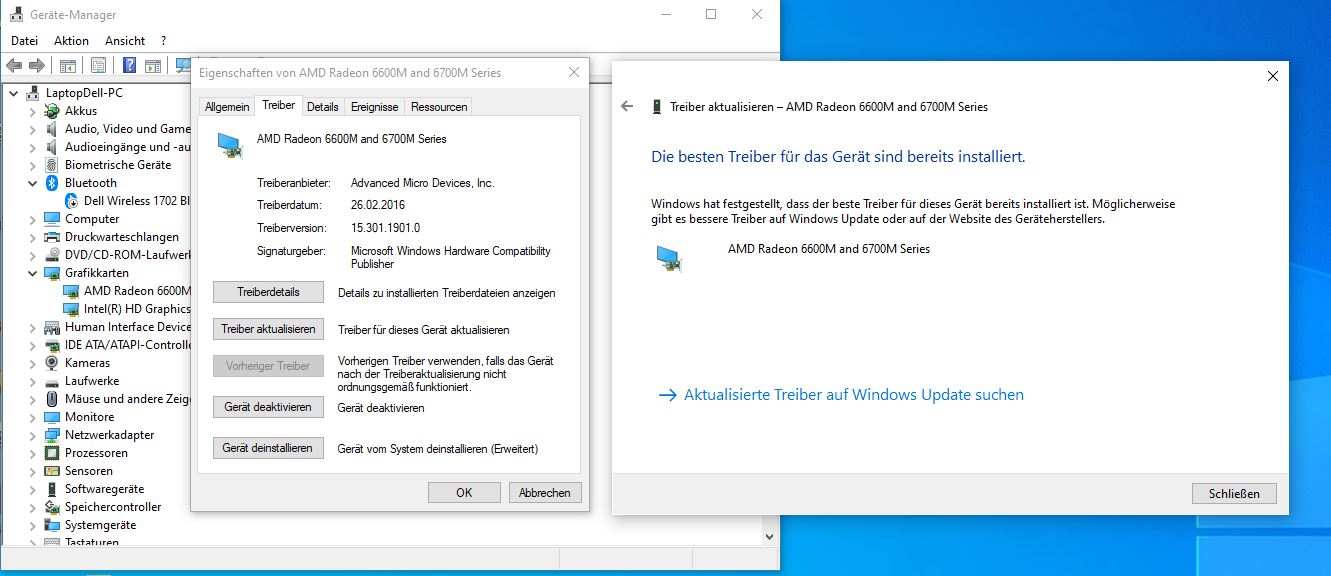Expand the Systemgeräte category
Screen dimensions: 1331x576
[x=32, y=525]
